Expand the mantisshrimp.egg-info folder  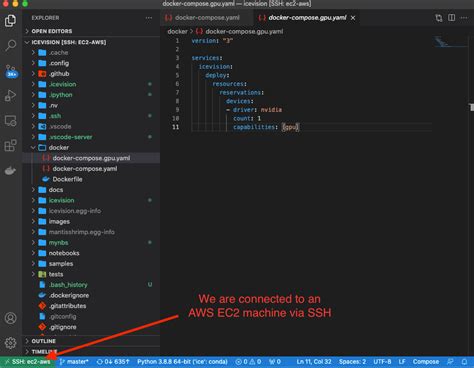pyautogui.click(x=91, y=232)
